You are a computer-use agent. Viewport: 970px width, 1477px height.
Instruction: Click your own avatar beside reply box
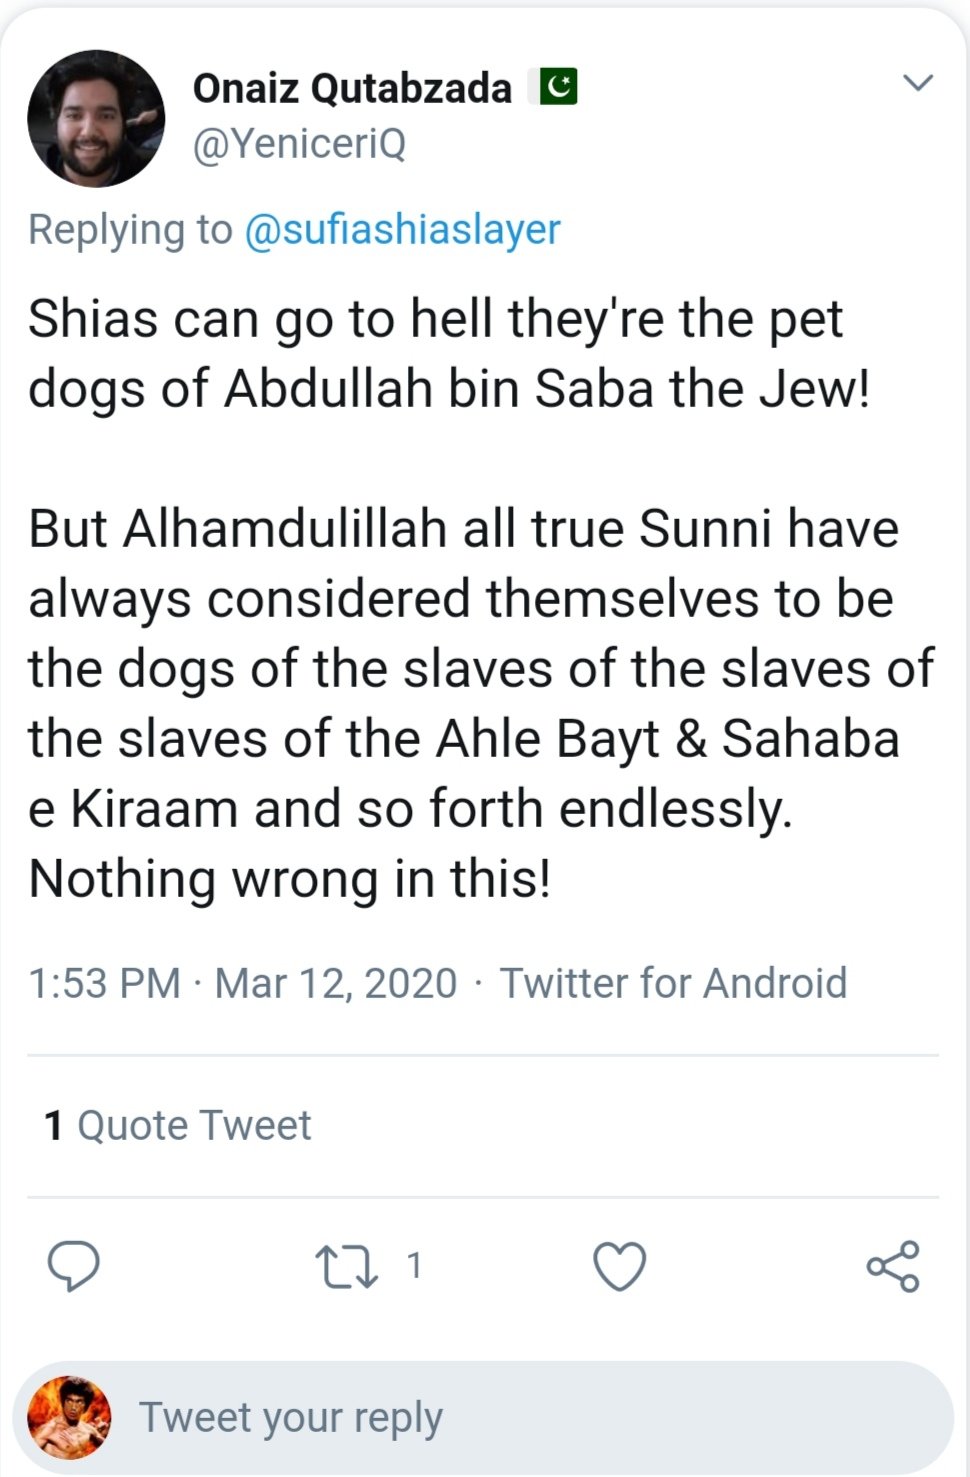point(69,1417)
